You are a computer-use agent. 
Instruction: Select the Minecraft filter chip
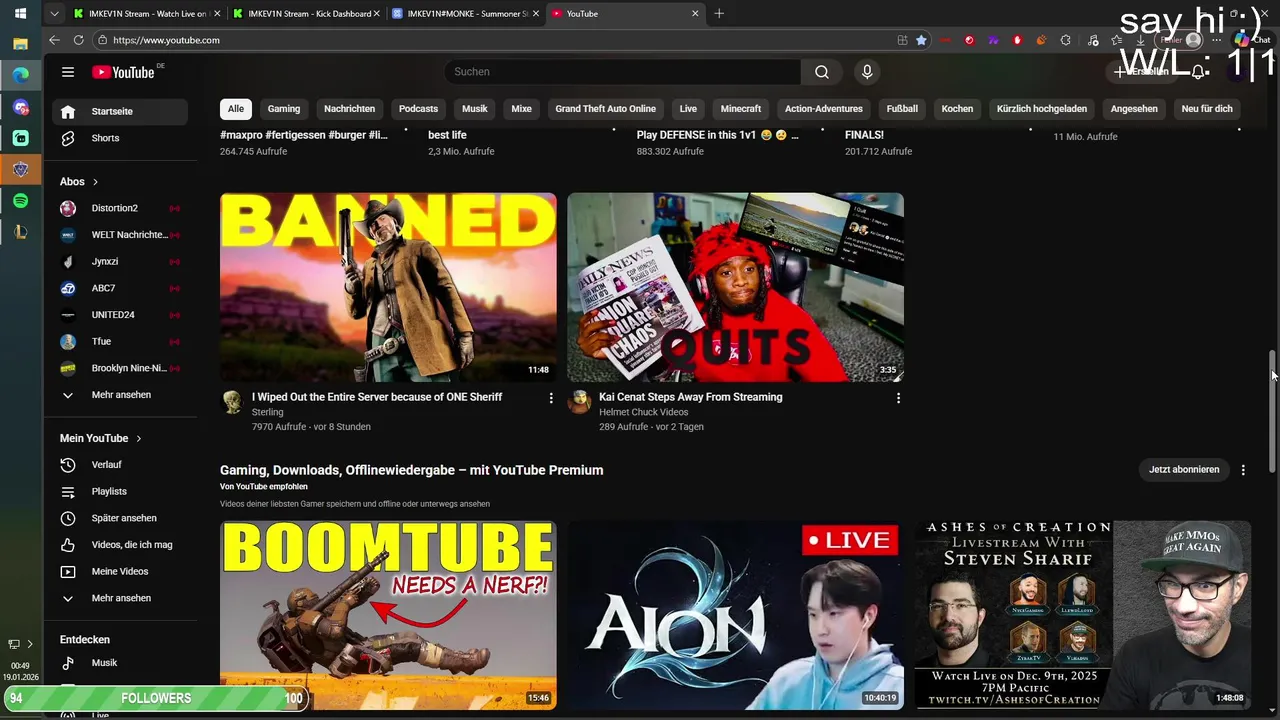click(x=741, y=109)
